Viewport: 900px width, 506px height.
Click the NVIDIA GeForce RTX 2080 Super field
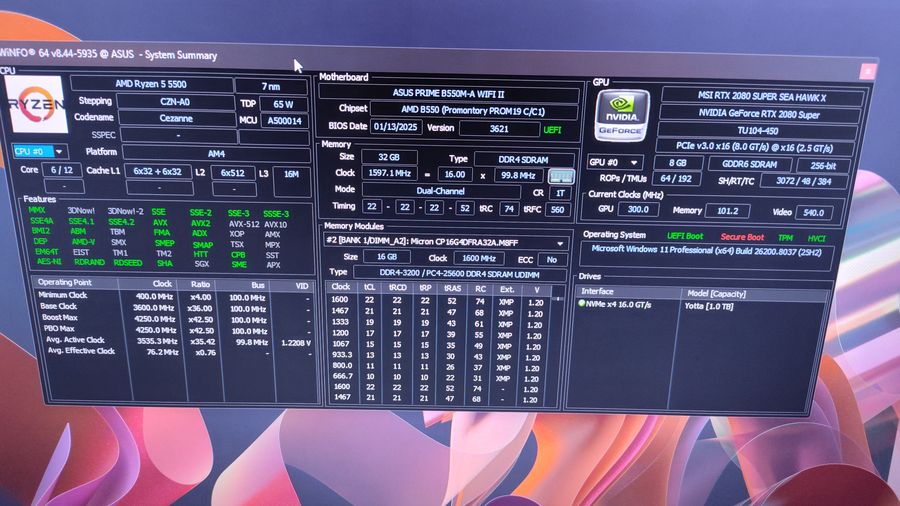click(x=759, y=114)
